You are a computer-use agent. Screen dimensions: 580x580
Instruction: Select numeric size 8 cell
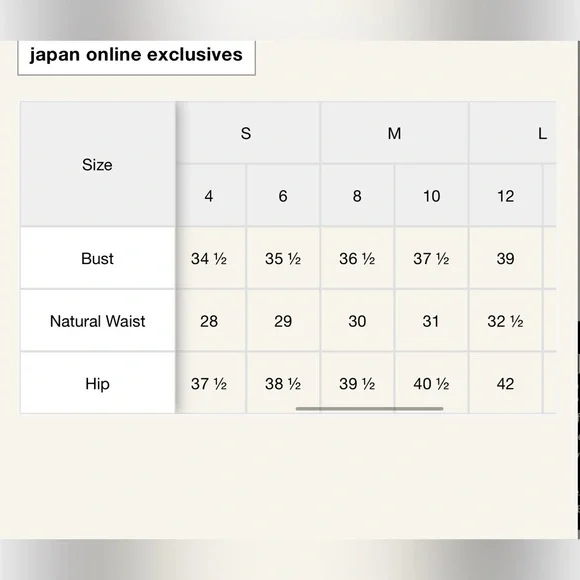[357, 196]
